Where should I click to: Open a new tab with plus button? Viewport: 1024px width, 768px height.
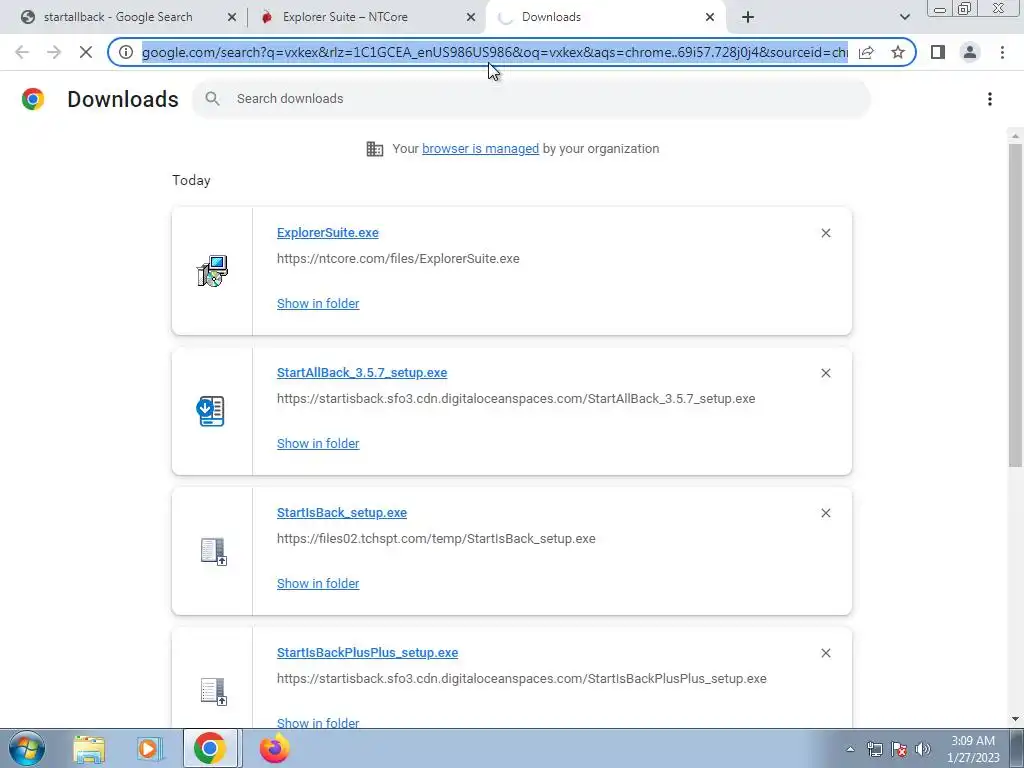[x=748, y=17]
